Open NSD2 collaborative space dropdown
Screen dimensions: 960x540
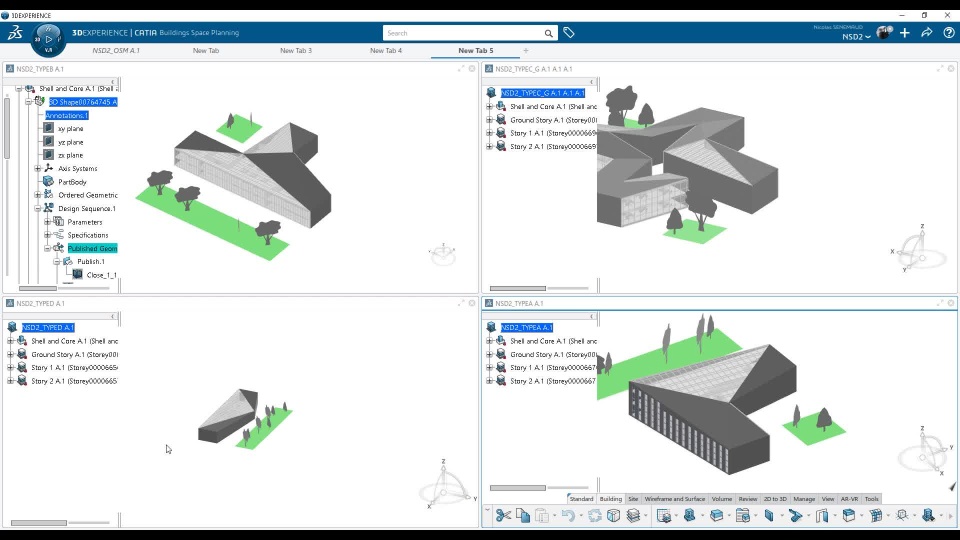pyautogui.click(x=856, y=37)
